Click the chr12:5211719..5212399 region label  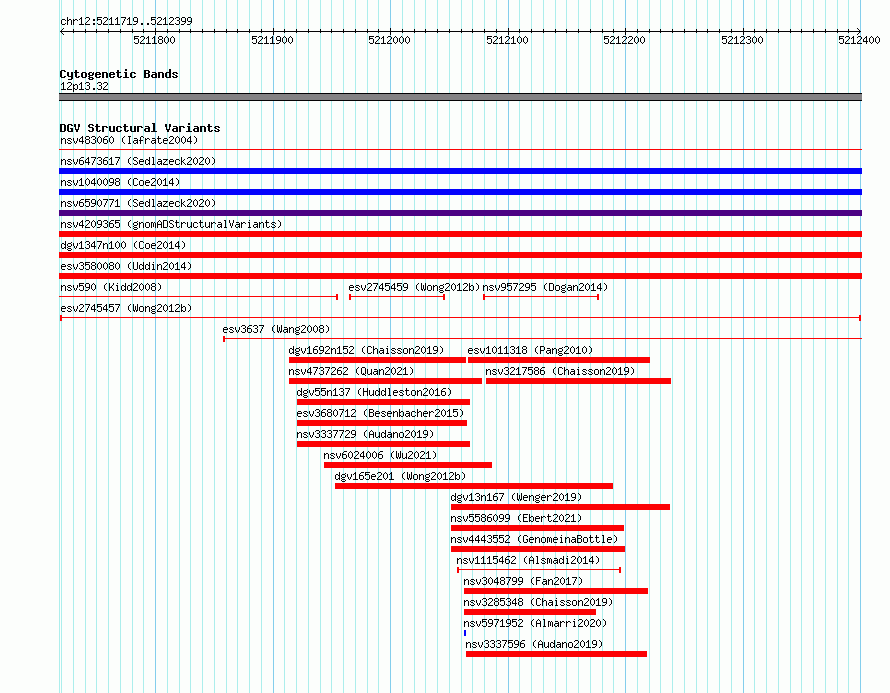(x=126, y=21)
